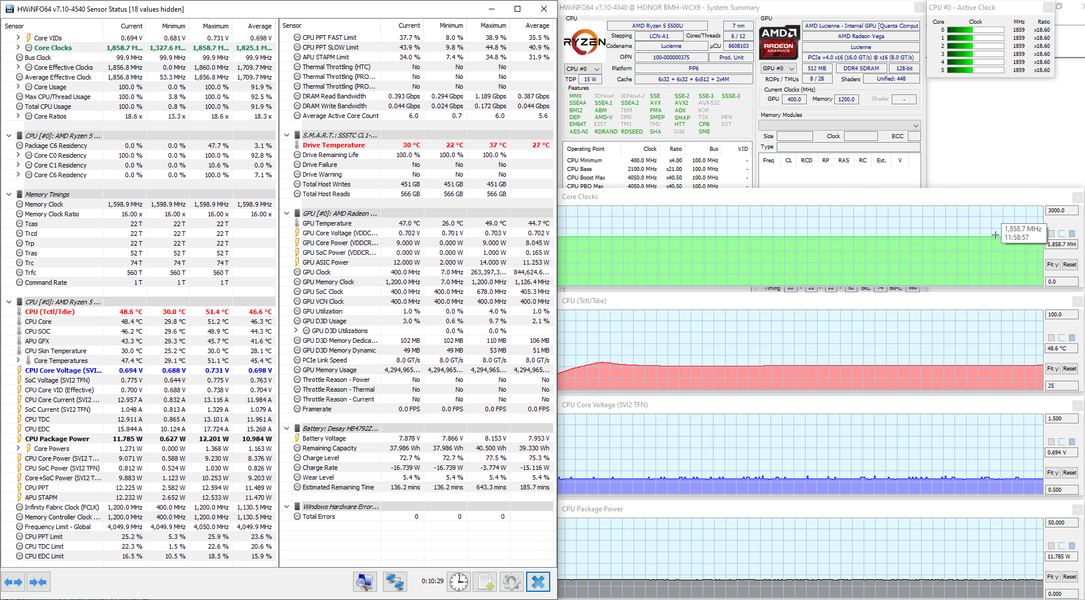Image resolution: width=1085 pixels, height=600 pixels.
Task: Expand the Core Clocks row
Action: [x=19, y=48]
